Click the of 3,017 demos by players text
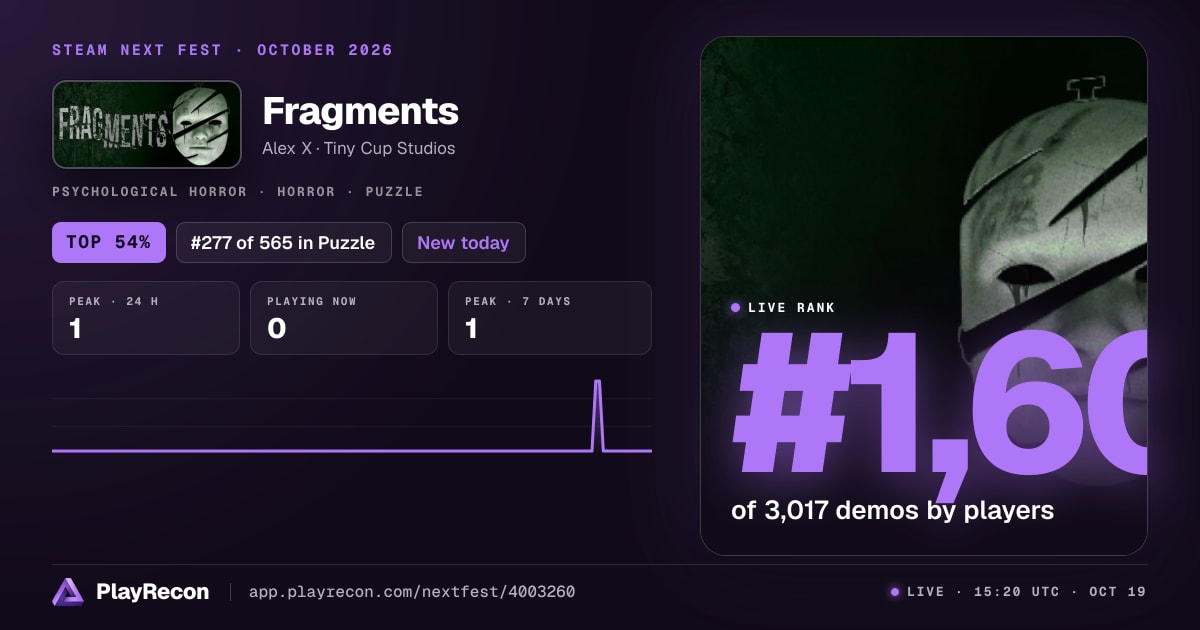The width and height of the screenshot is (1200, 630). point(893,510)
